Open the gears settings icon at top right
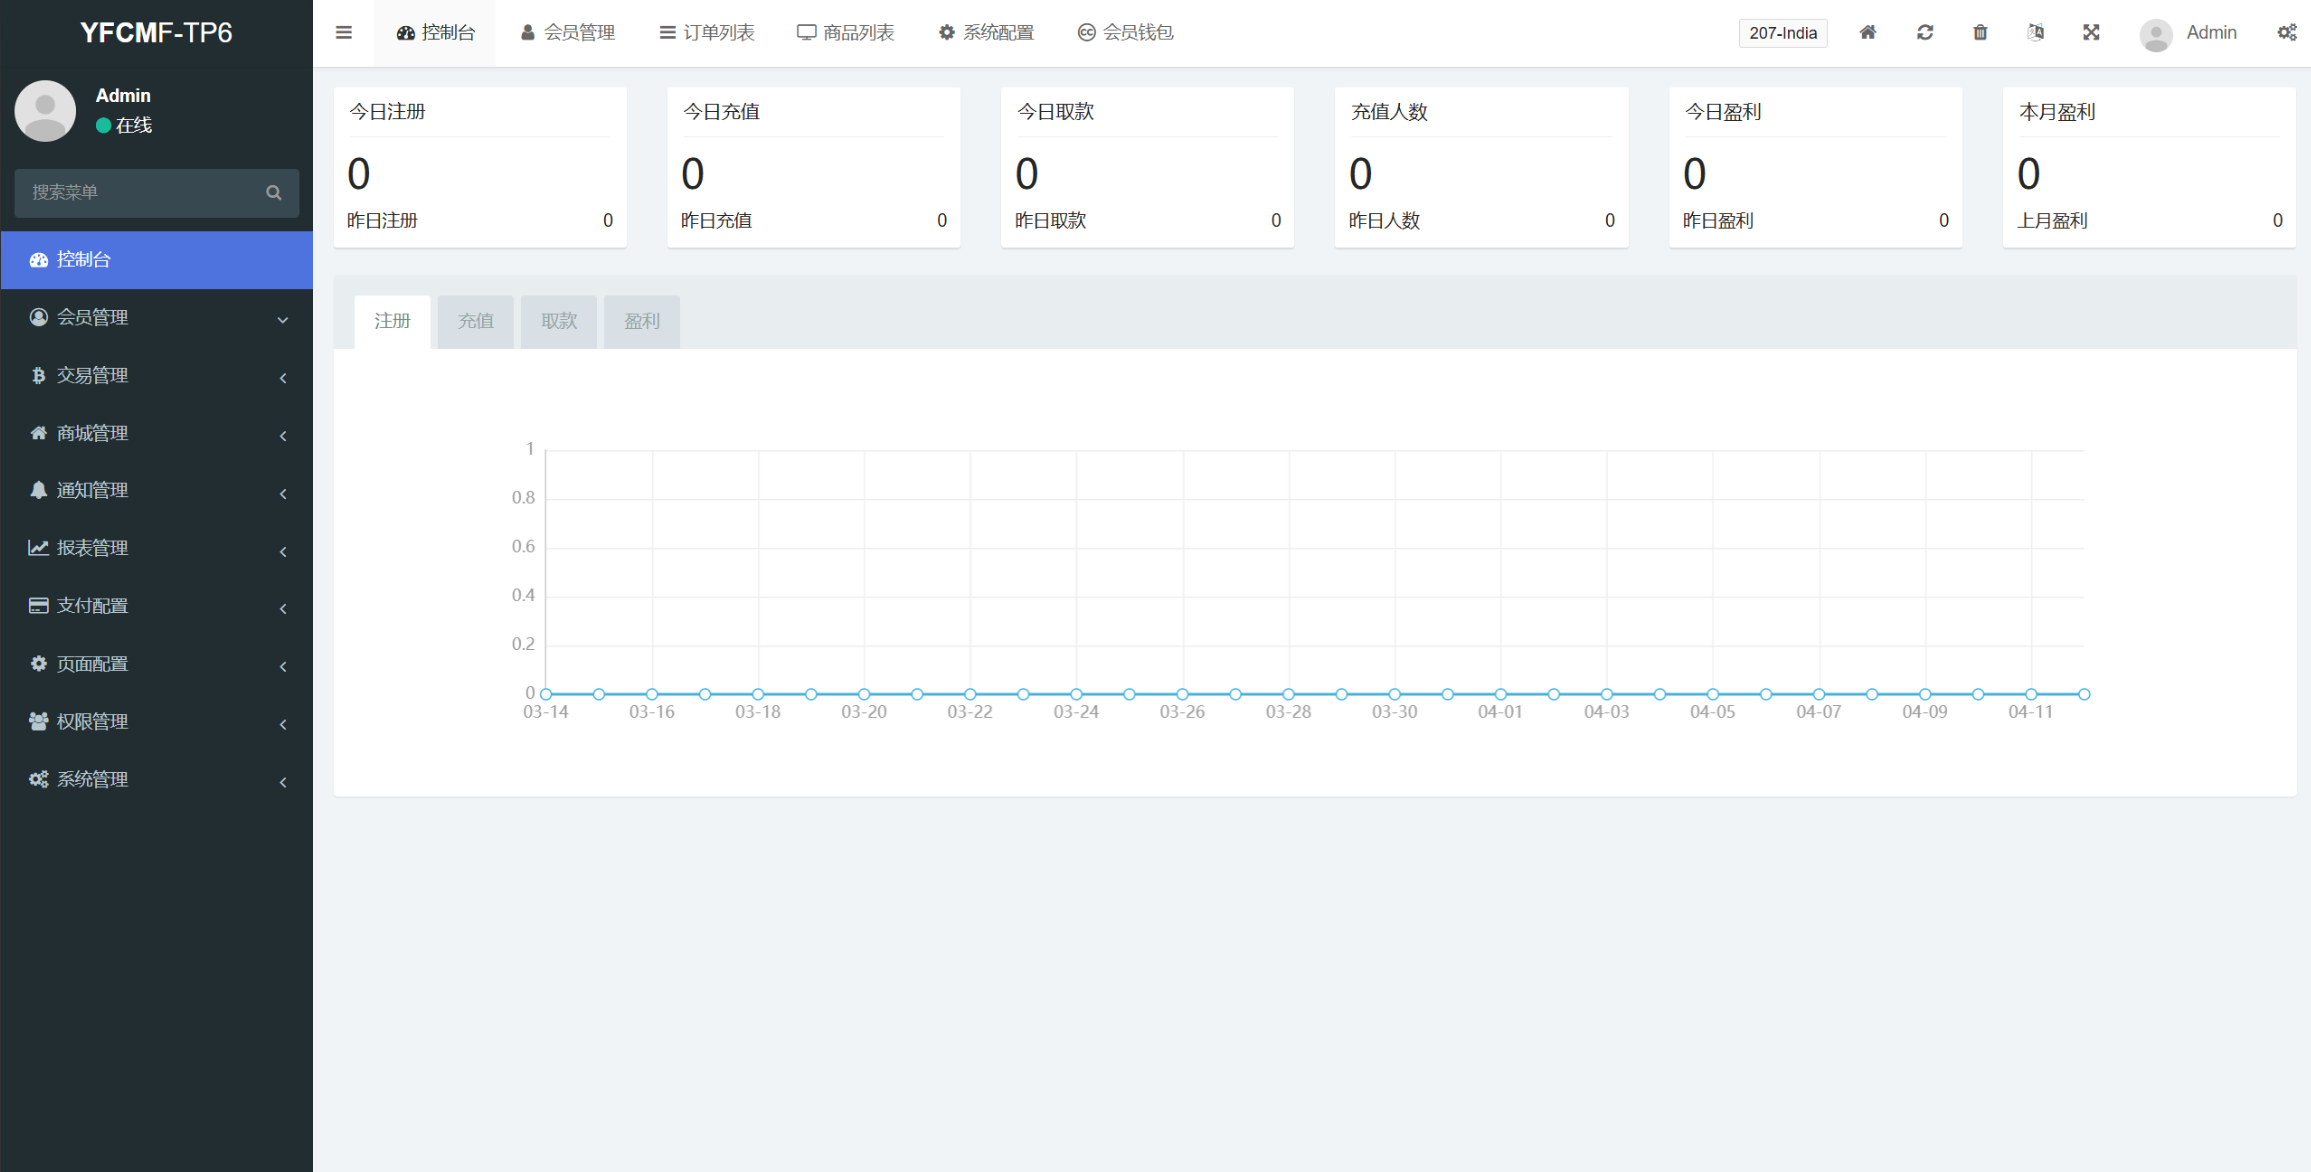 [2286, 33]
